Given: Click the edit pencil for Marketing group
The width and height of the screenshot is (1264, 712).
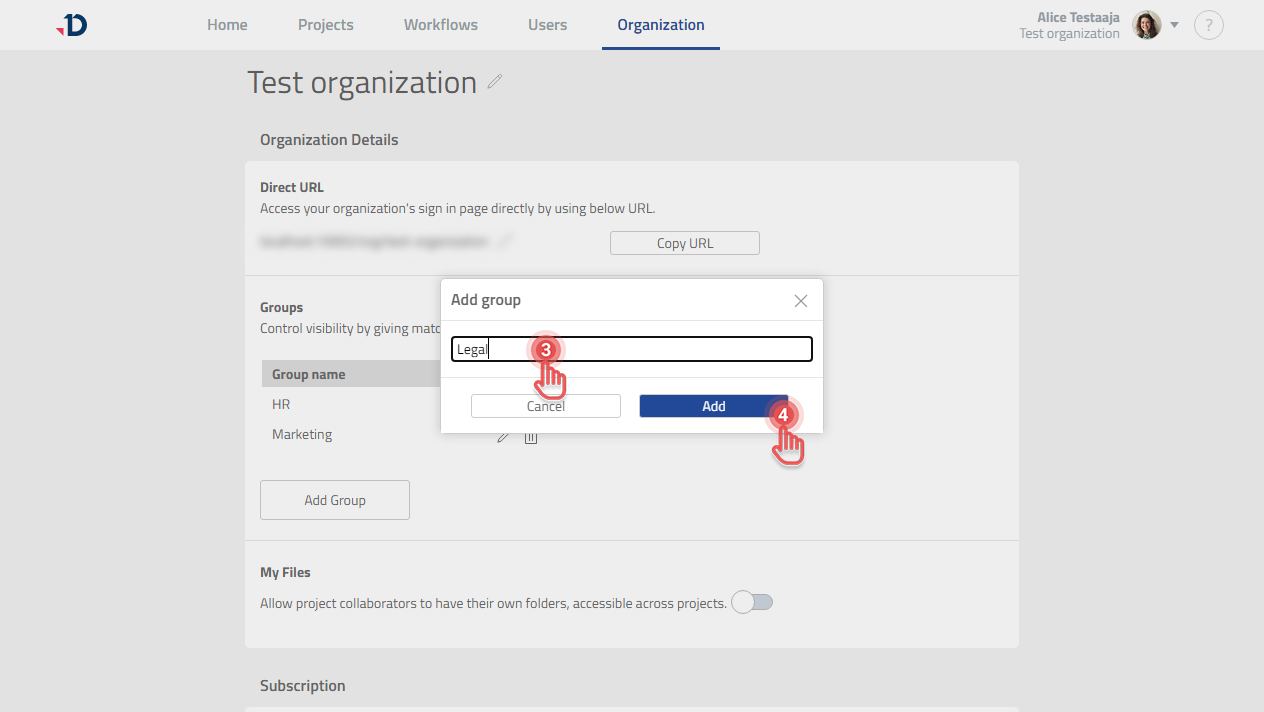Looking at the screenshot, I should pos(503,436).
